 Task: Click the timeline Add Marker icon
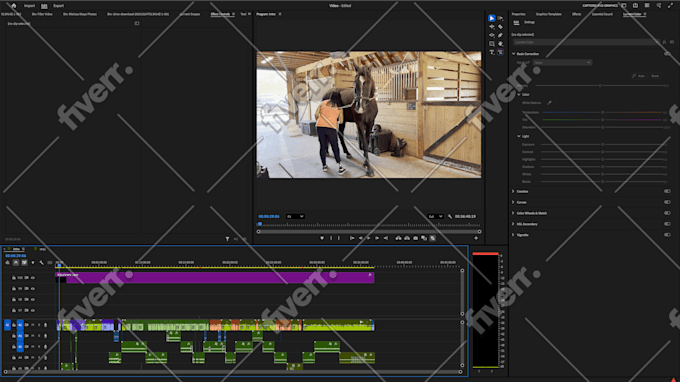(x=33, y=263)
